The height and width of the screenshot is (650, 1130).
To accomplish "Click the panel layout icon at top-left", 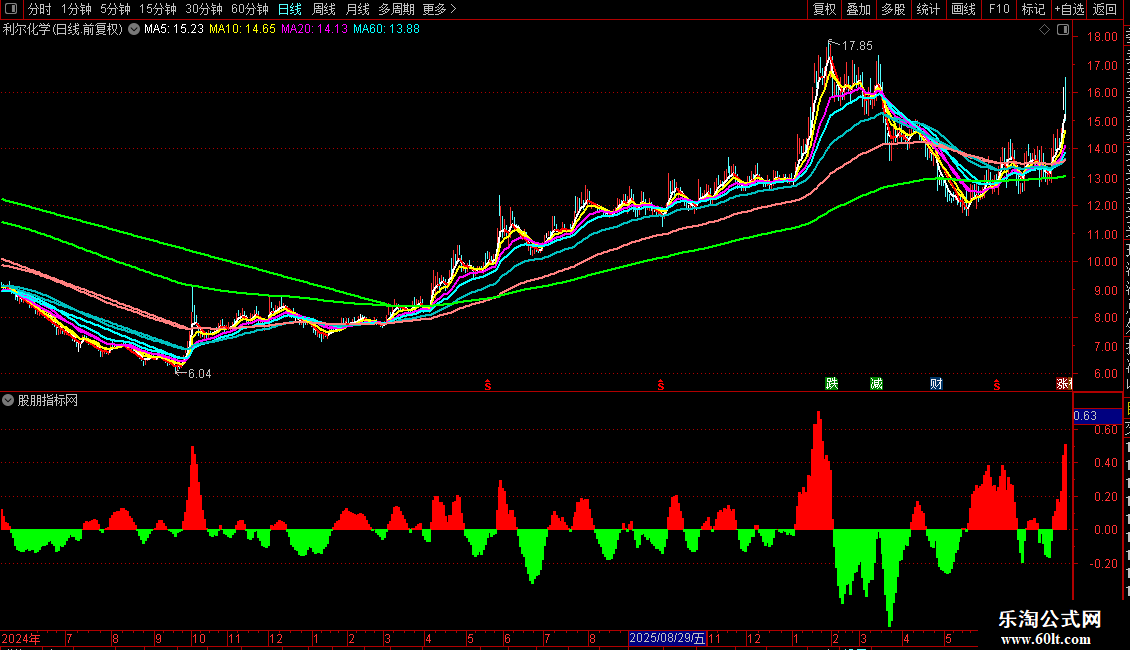I will 11,9.
